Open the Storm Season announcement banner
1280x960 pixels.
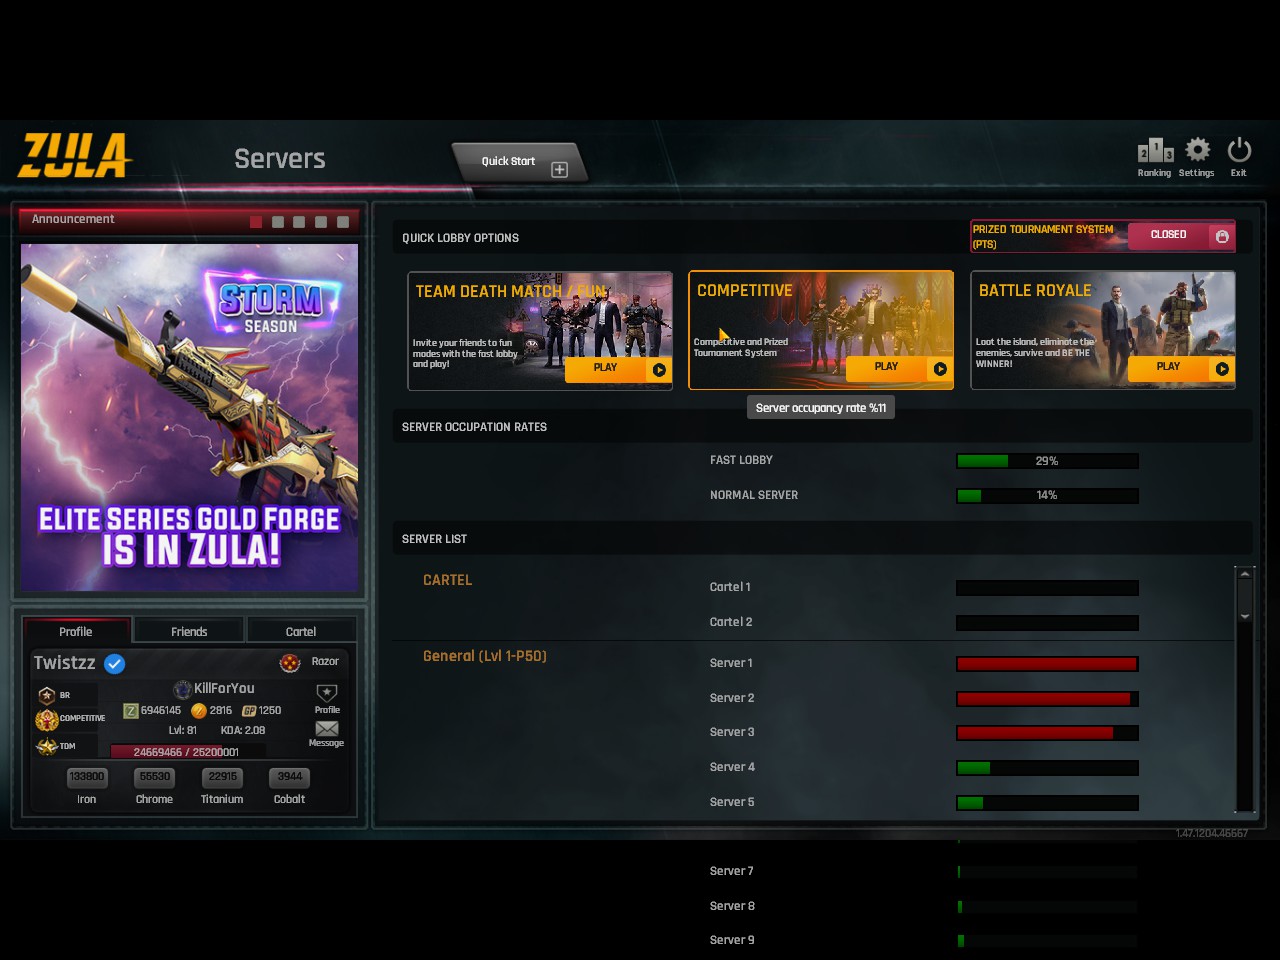point(190,418)
